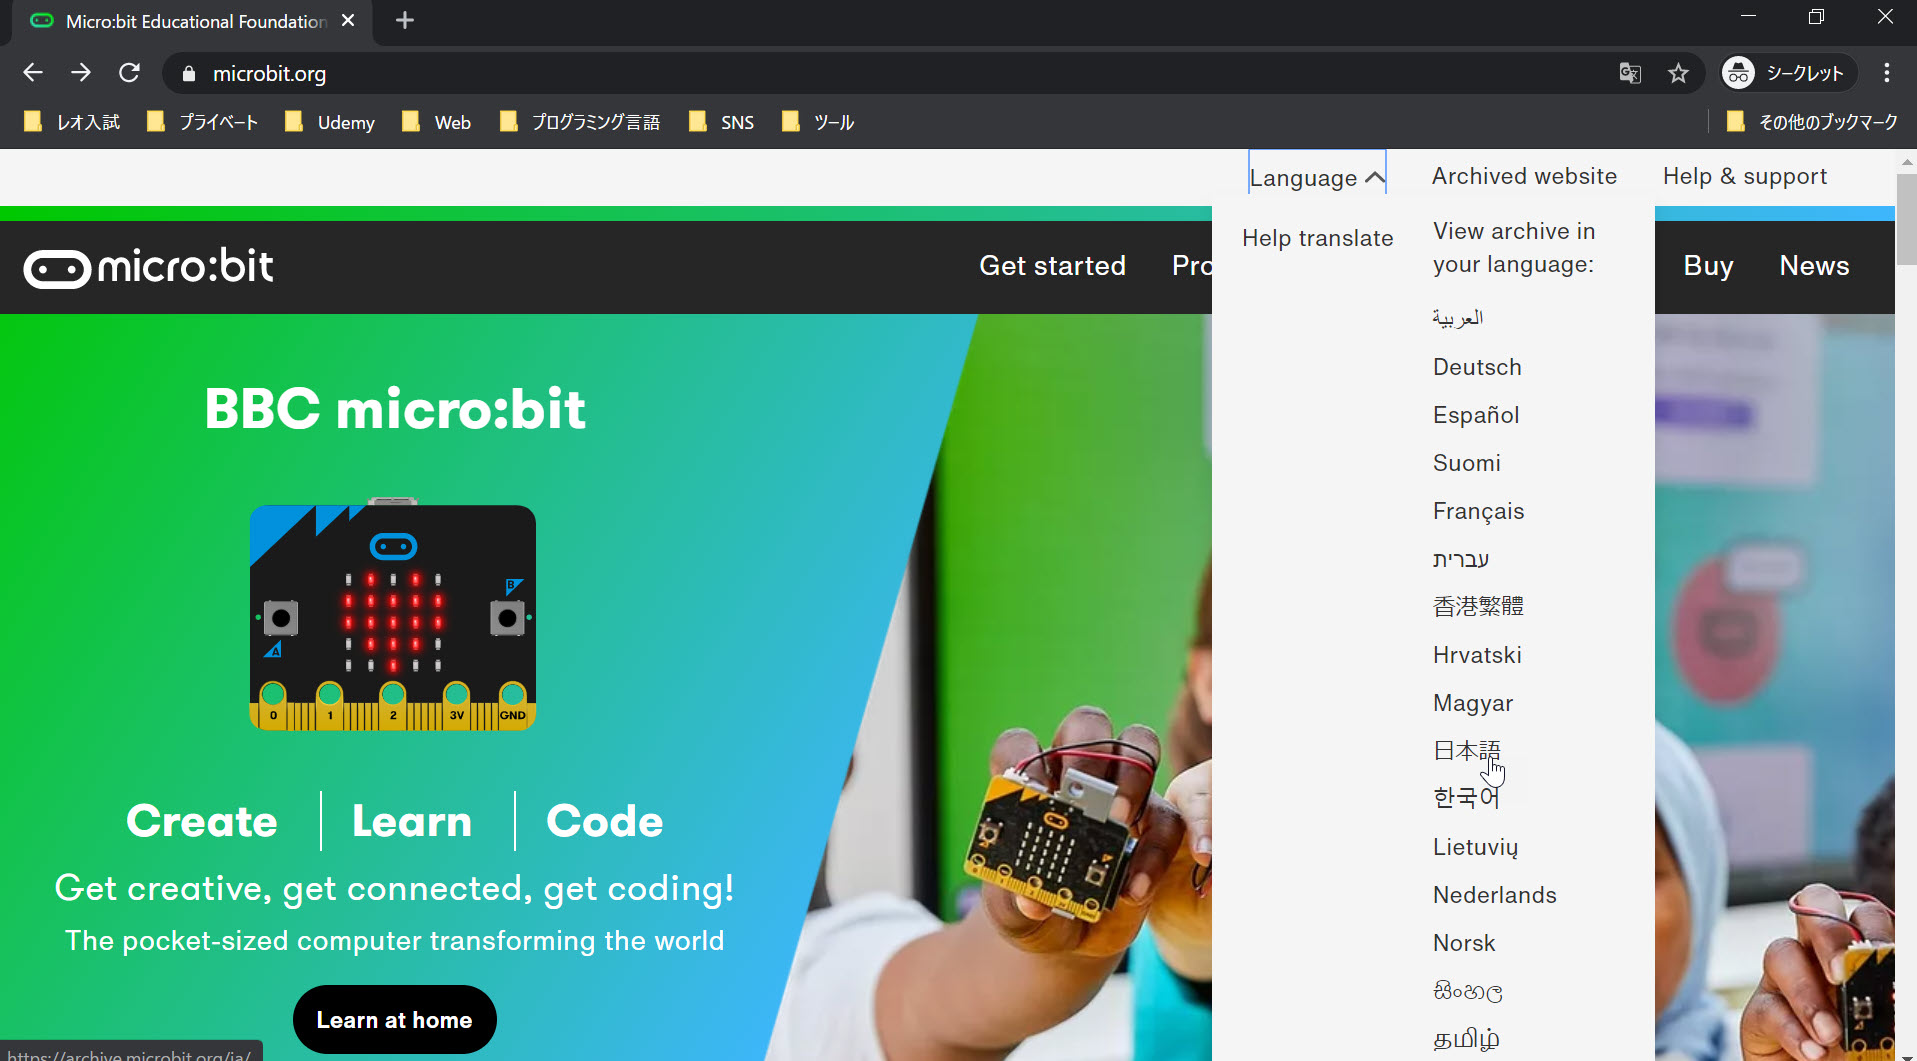Open the プライベート bookmark folder

[203, 122]
